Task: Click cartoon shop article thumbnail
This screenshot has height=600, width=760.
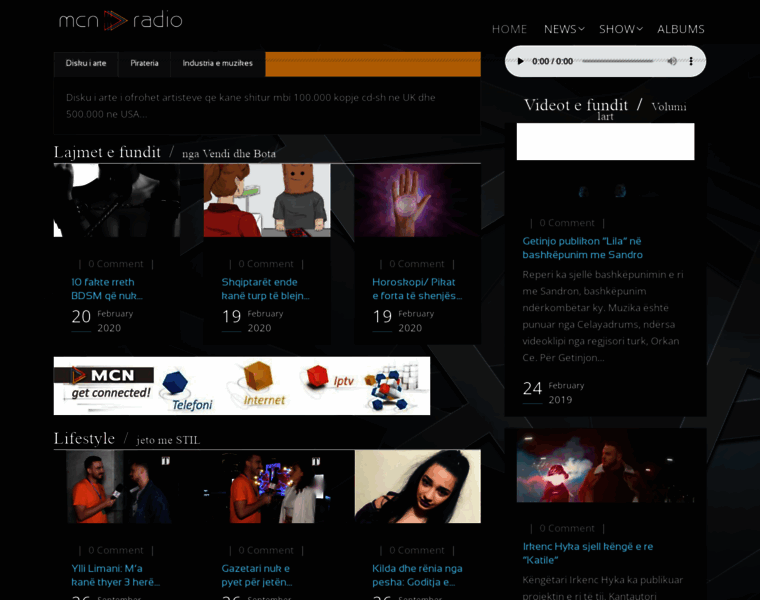Action: pos(267,200)
